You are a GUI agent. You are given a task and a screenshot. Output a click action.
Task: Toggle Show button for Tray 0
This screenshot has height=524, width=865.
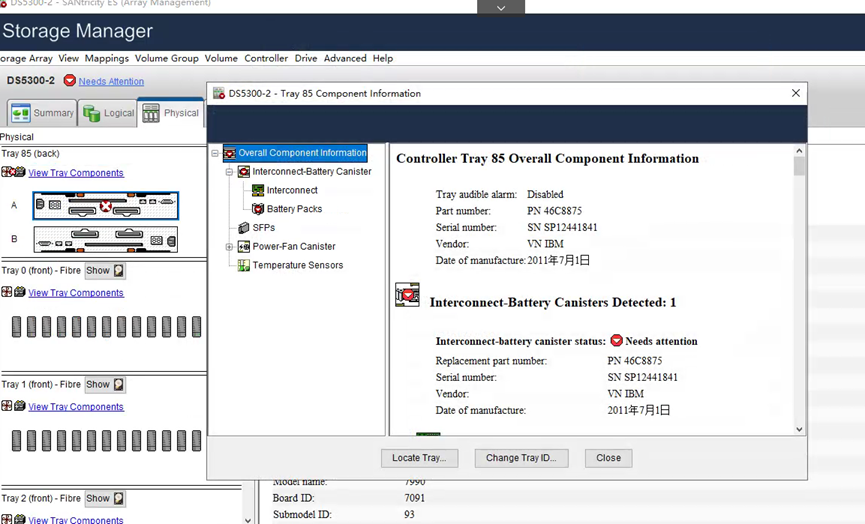105,271
